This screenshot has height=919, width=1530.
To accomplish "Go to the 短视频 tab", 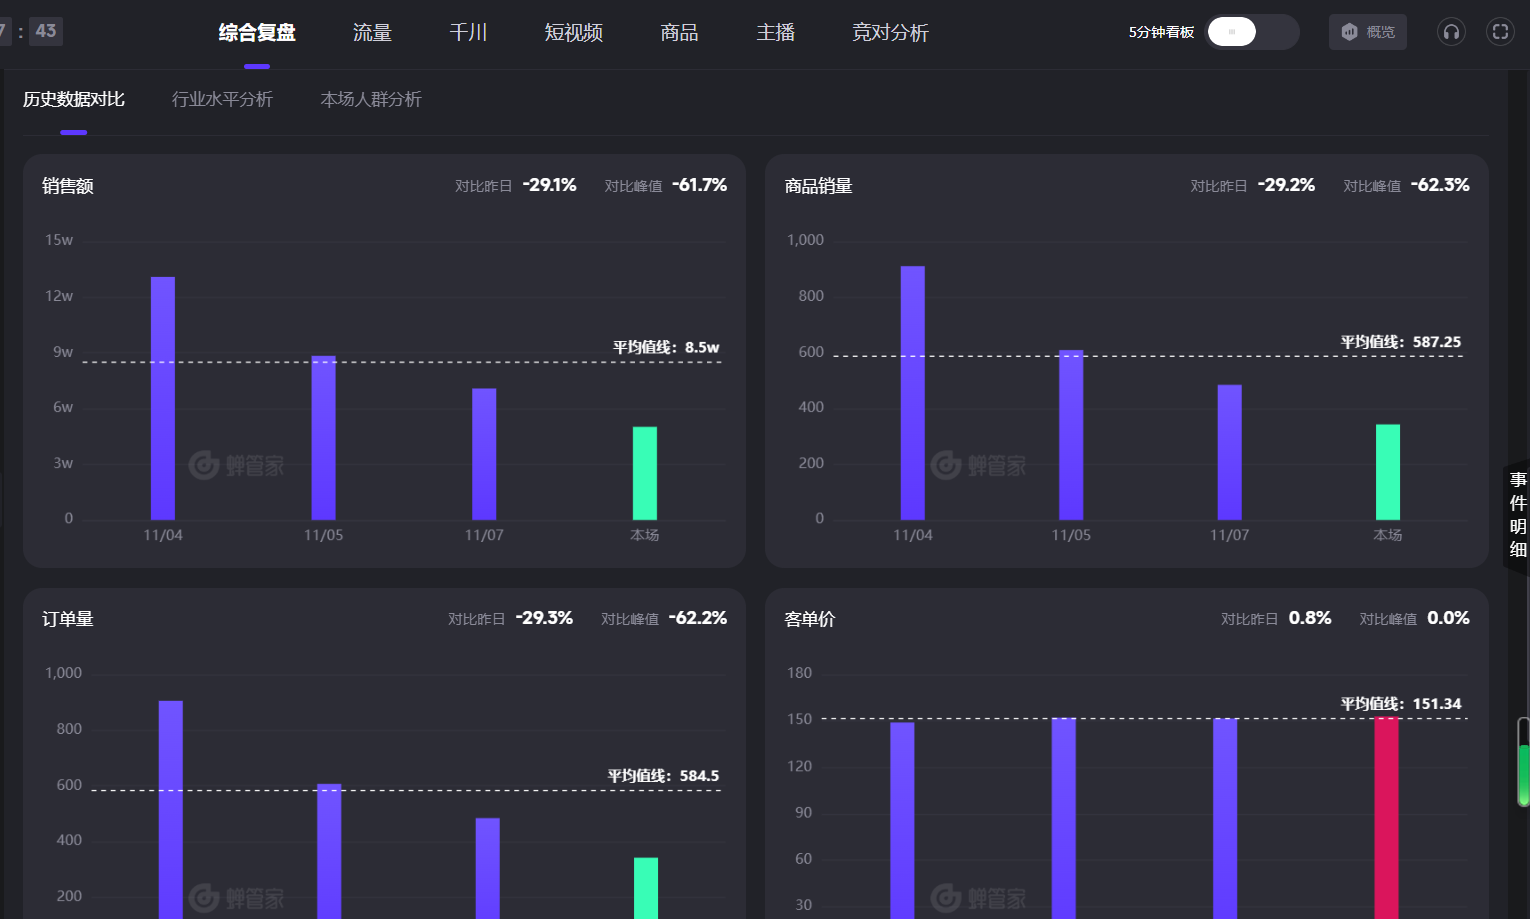I will 574,33.
